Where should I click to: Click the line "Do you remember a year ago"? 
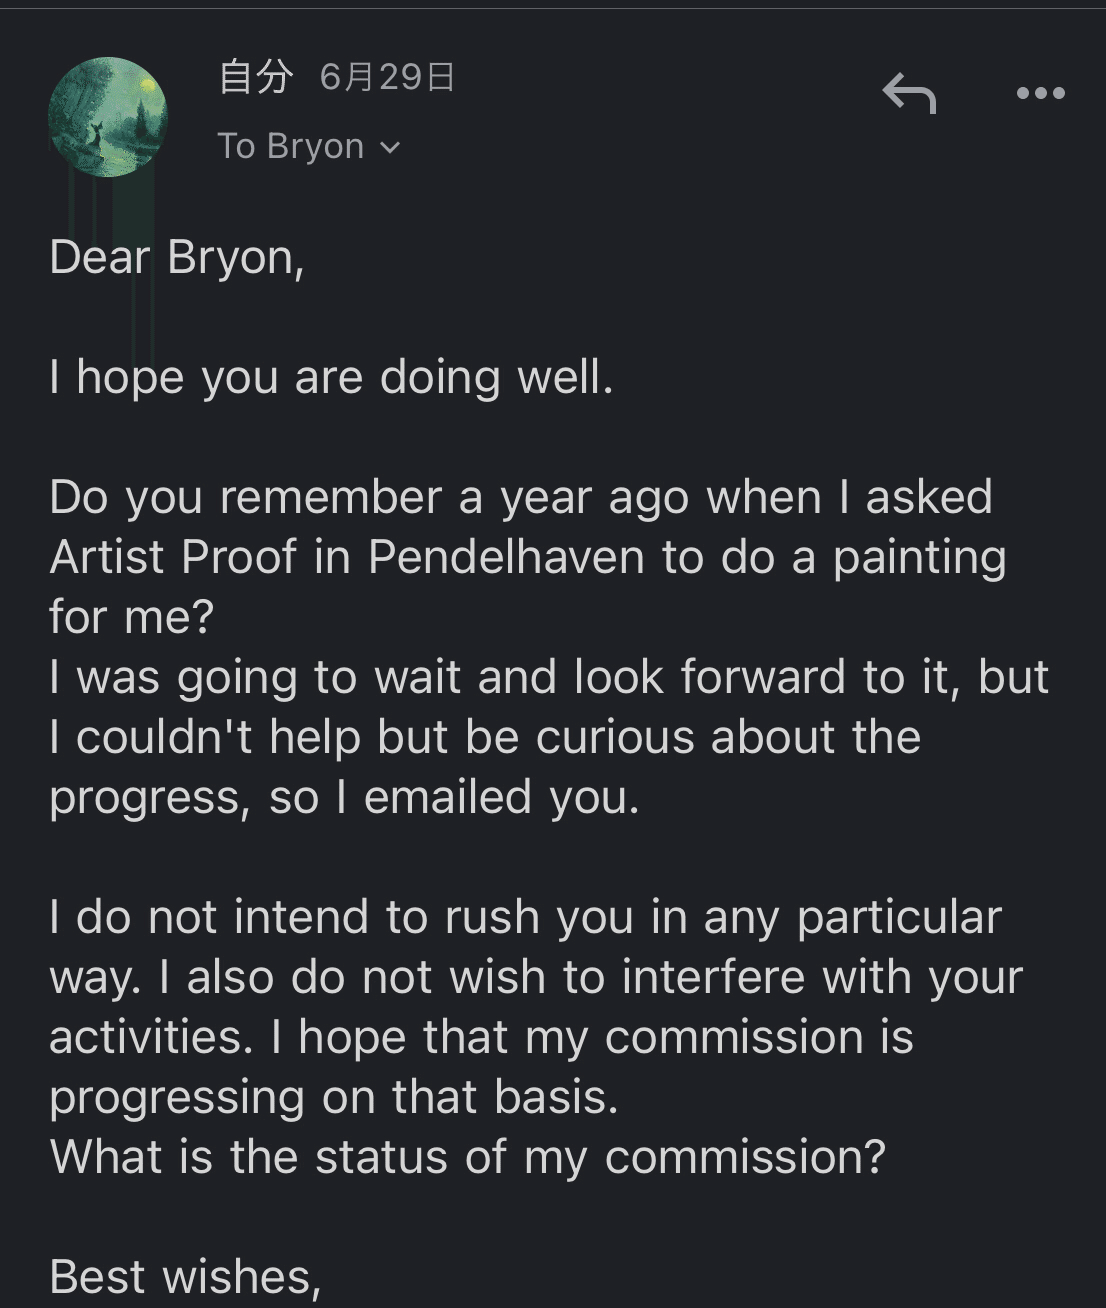521,497
